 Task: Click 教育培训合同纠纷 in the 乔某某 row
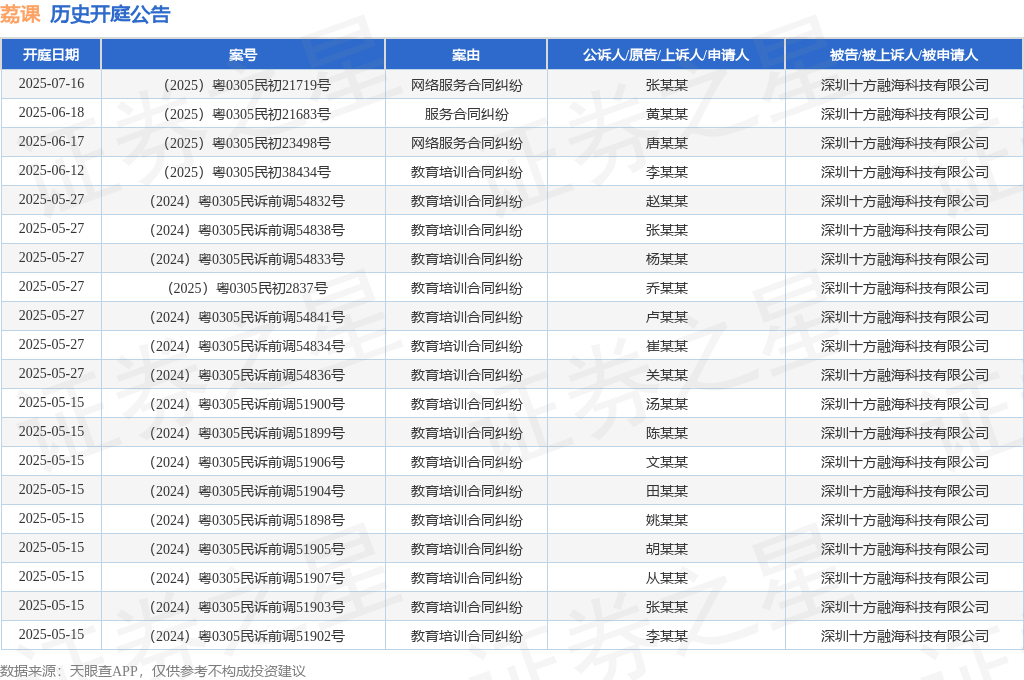coord(466,288)
